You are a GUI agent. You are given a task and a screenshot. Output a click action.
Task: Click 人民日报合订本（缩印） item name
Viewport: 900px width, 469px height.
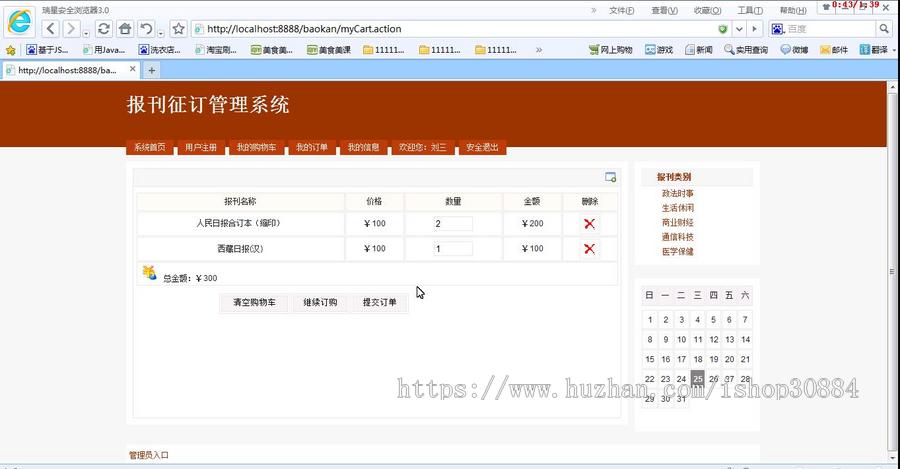pos(240,223)
